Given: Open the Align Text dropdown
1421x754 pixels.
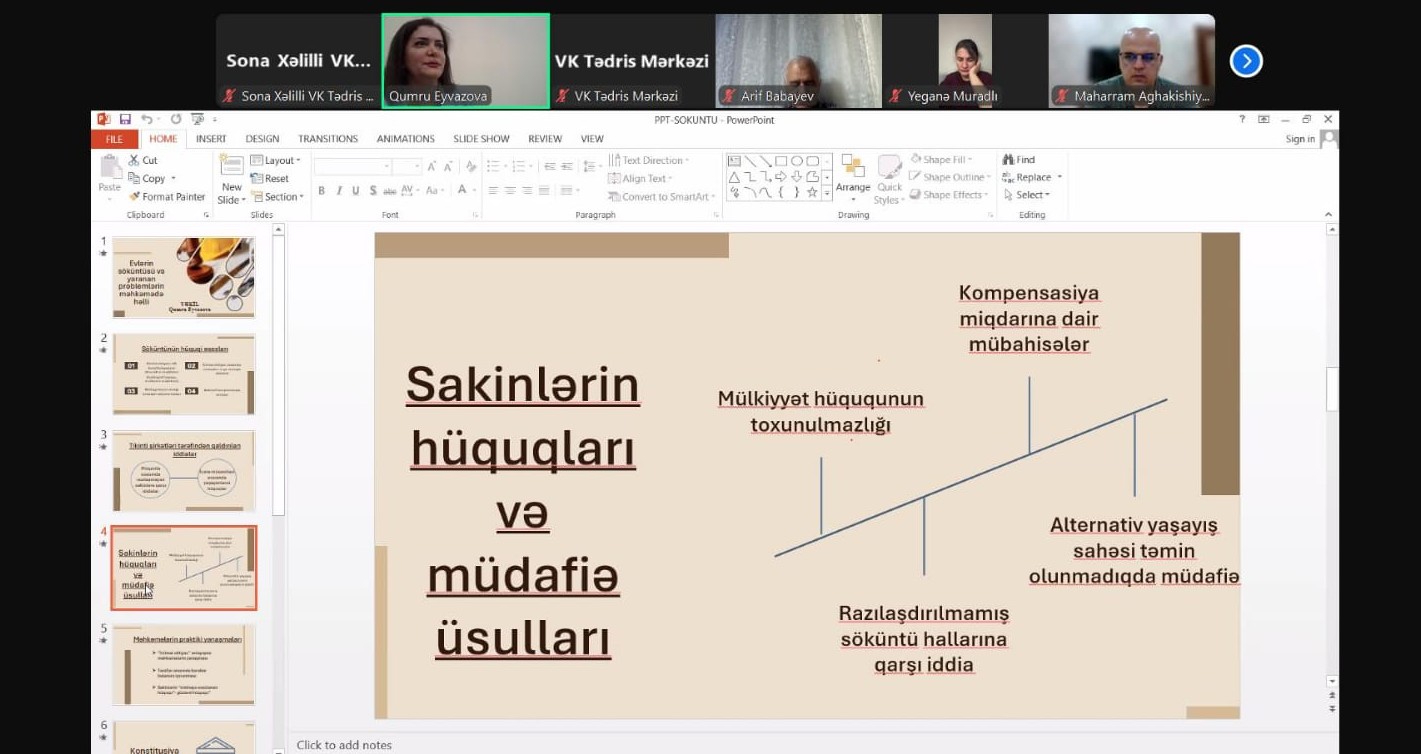Looking at the screenshot, I should click(x=640, y=178).
